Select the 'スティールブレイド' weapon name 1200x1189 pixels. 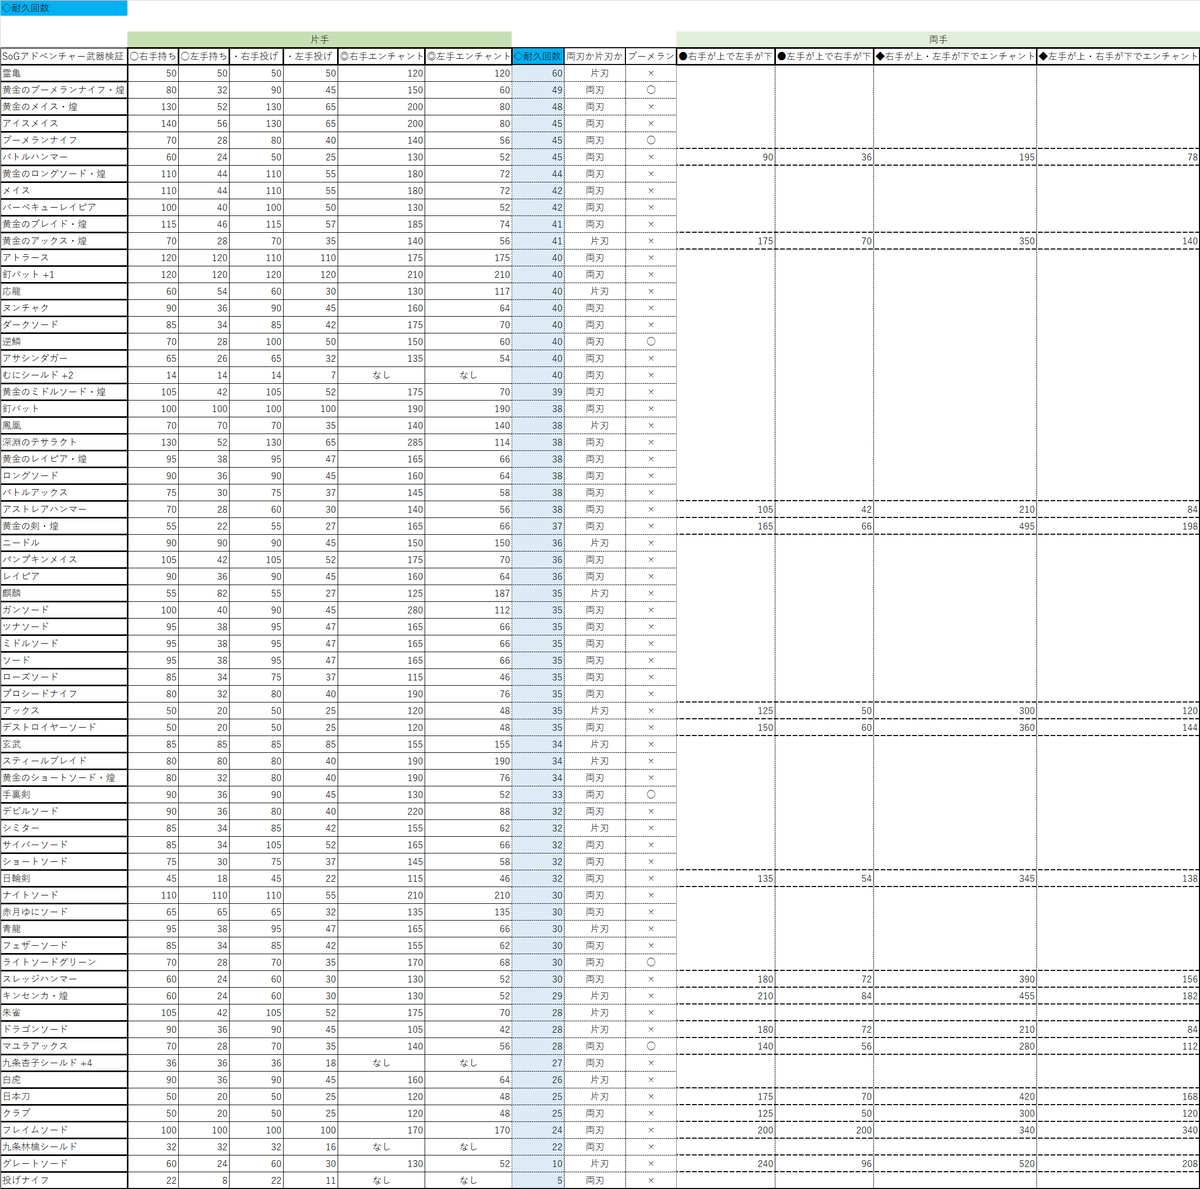coord(64,761)
